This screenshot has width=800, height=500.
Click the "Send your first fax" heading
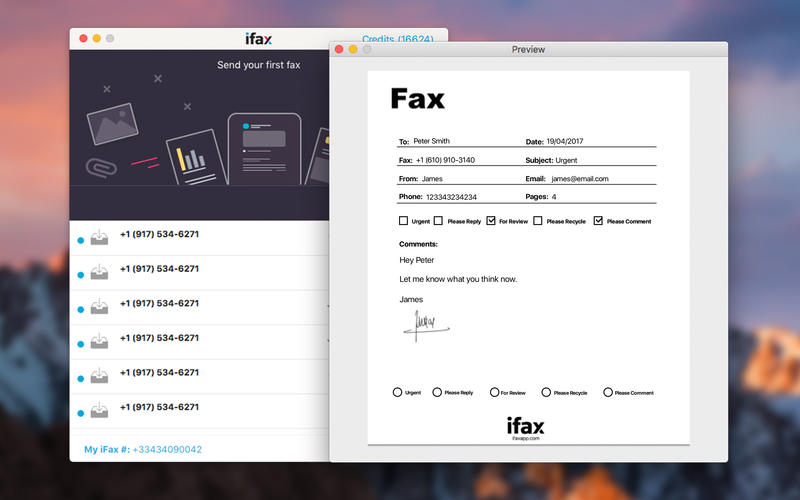(x=259, y=65)
